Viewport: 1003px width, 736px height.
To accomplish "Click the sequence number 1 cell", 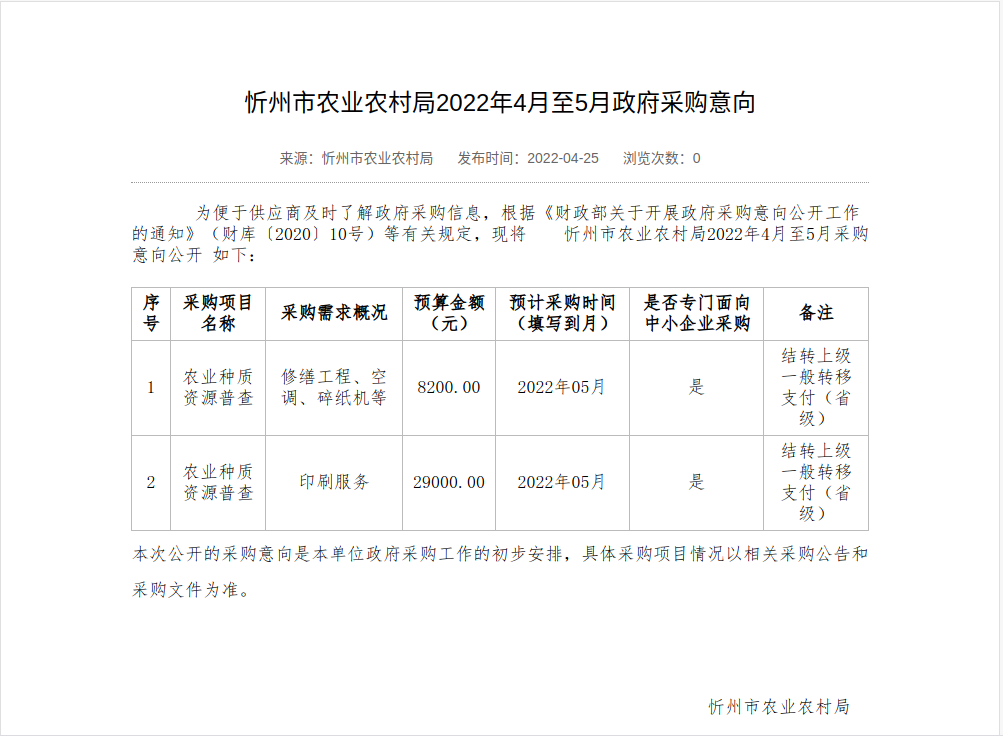I will coord(151,388).
